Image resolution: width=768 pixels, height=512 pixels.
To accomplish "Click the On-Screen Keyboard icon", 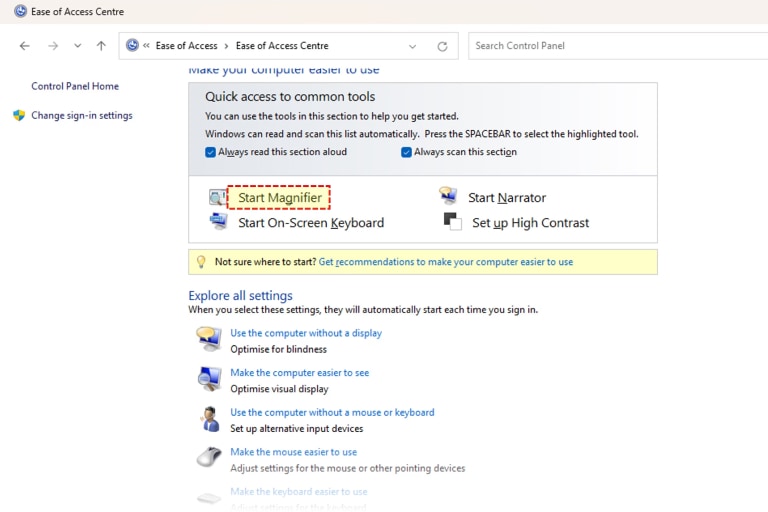I will (217, 222).
